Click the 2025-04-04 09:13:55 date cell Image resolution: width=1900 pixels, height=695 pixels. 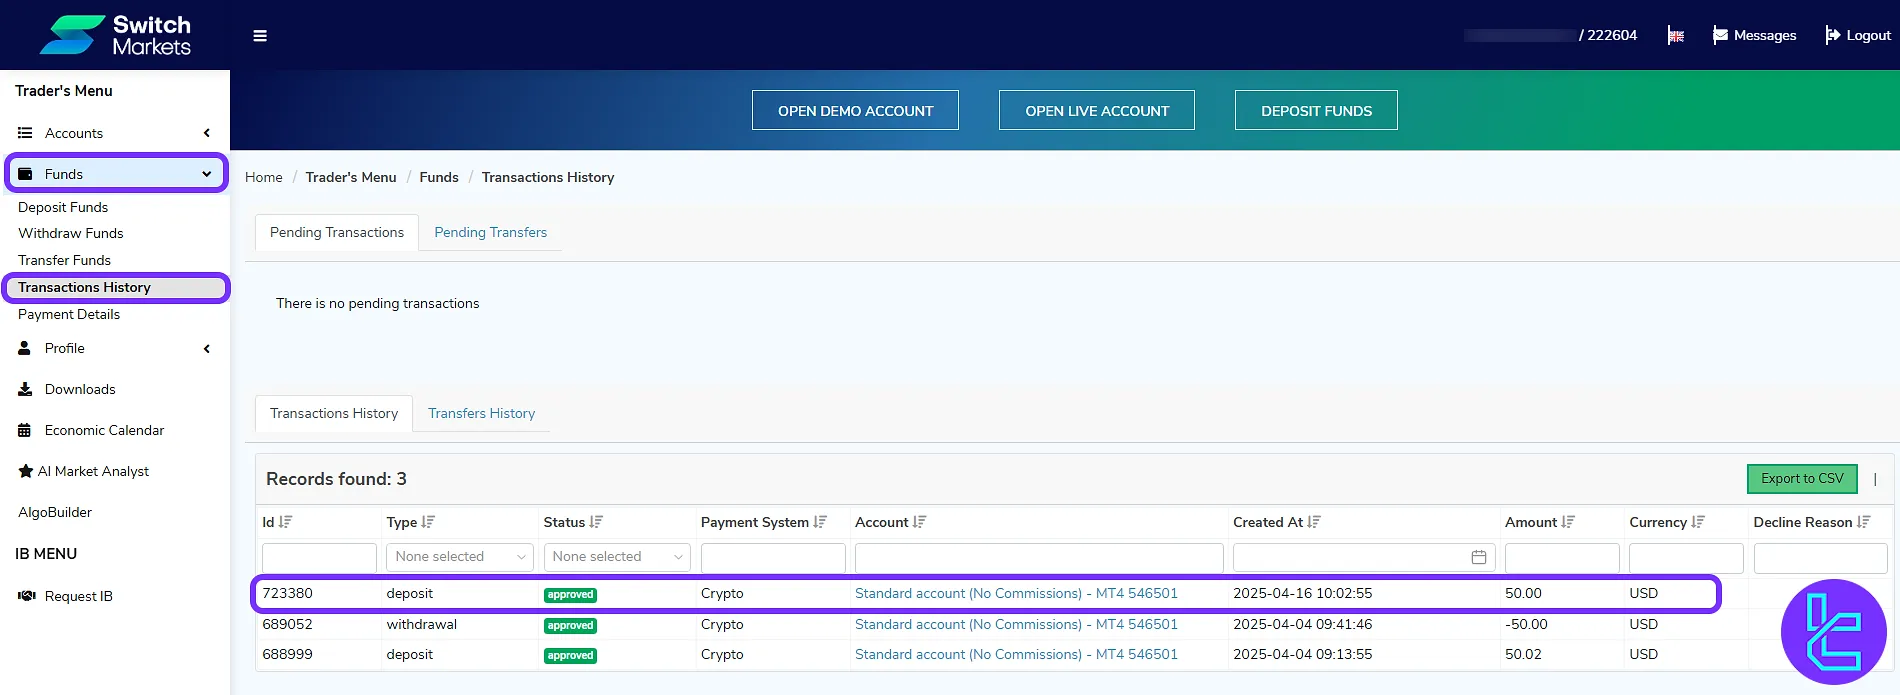point(1302,654)
